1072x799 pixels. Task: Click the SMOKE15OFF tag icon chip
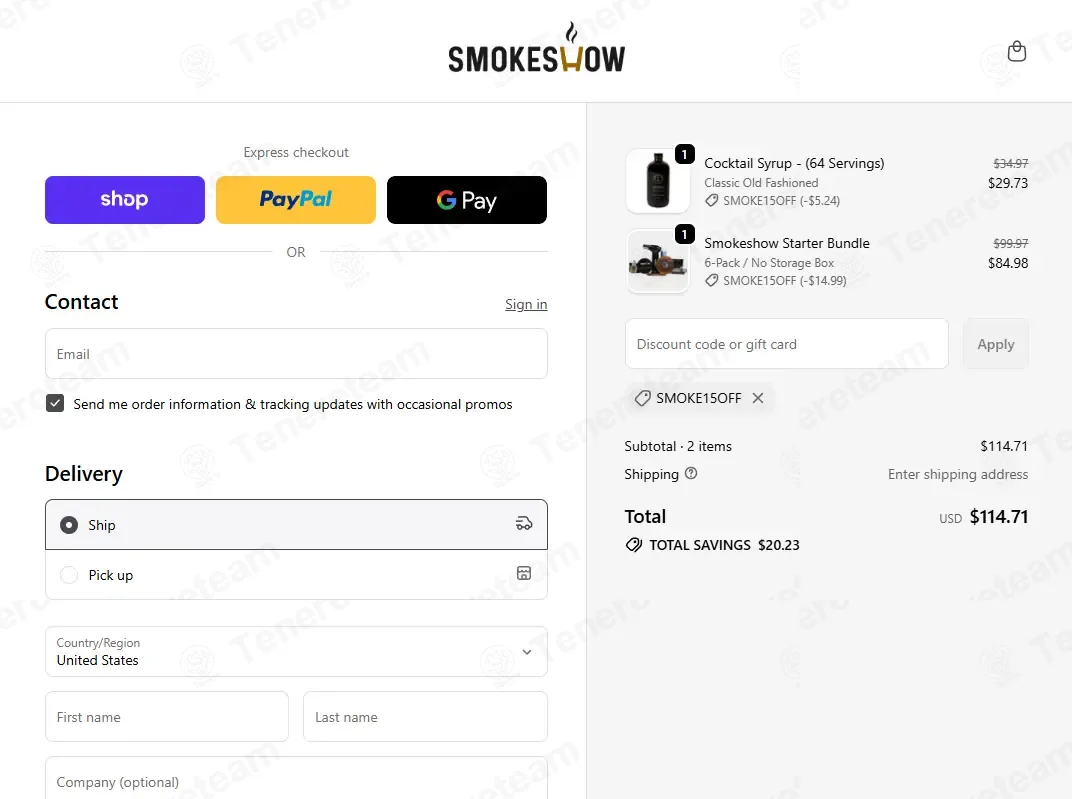point(642,398)
